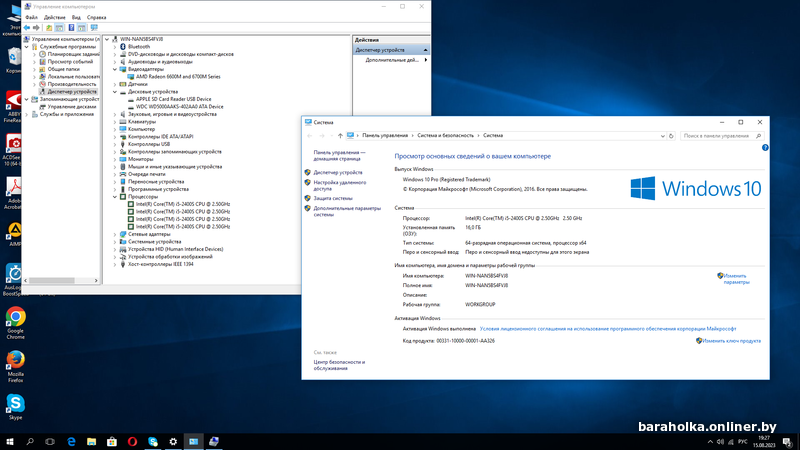Open Защита системы link
This screenshot has height=450, width=800.
point(333,198)
